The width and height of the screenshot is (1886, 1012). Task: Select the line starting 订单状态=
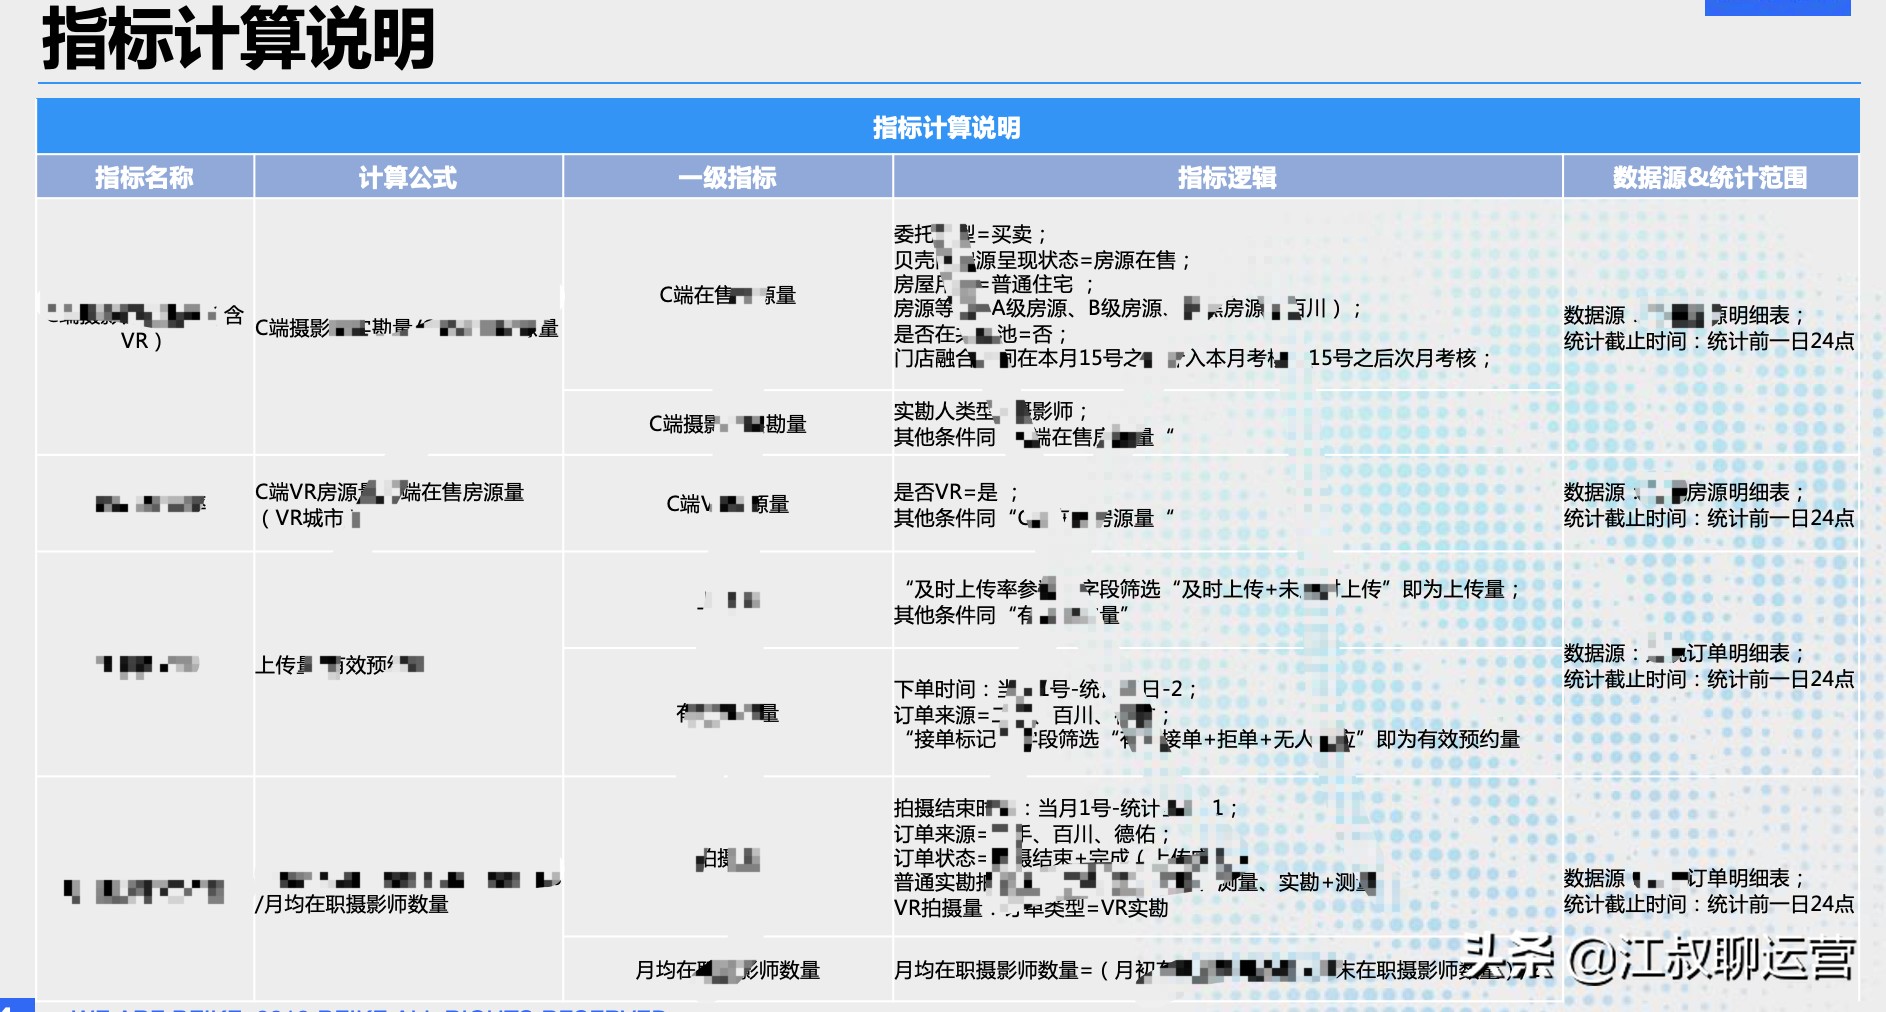[x=1071, y=858]
